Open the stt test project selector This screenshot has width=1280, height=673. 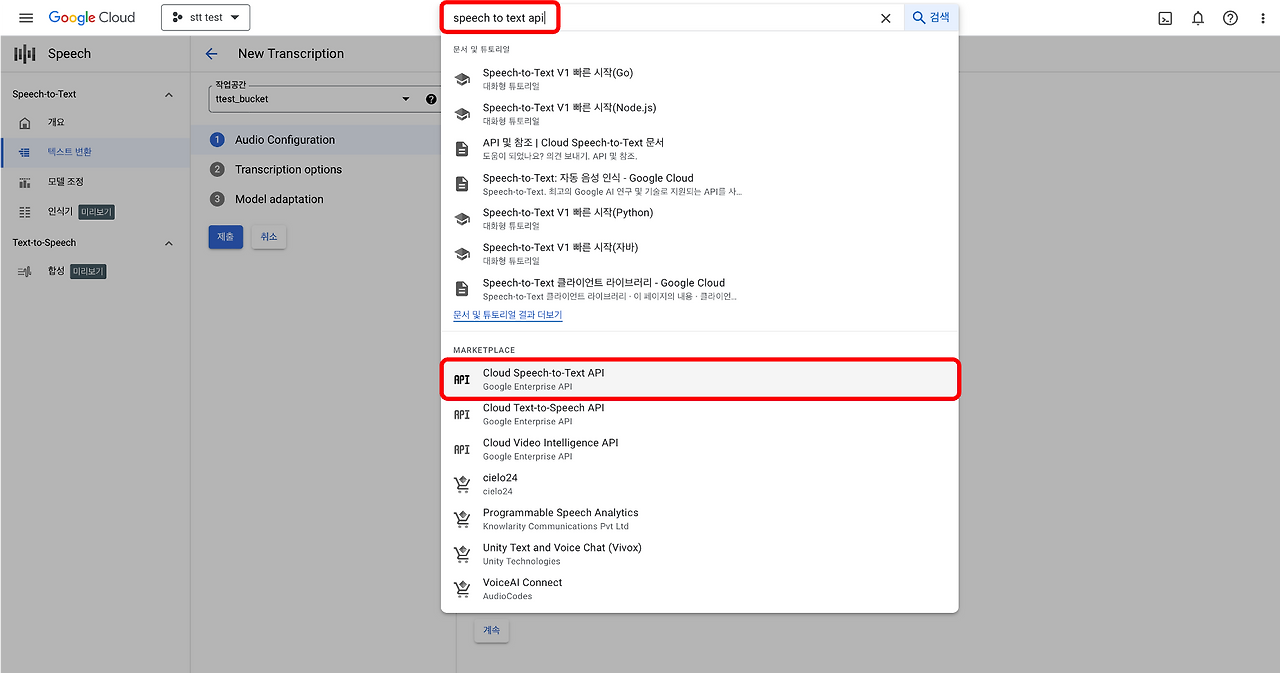[206, 18]
